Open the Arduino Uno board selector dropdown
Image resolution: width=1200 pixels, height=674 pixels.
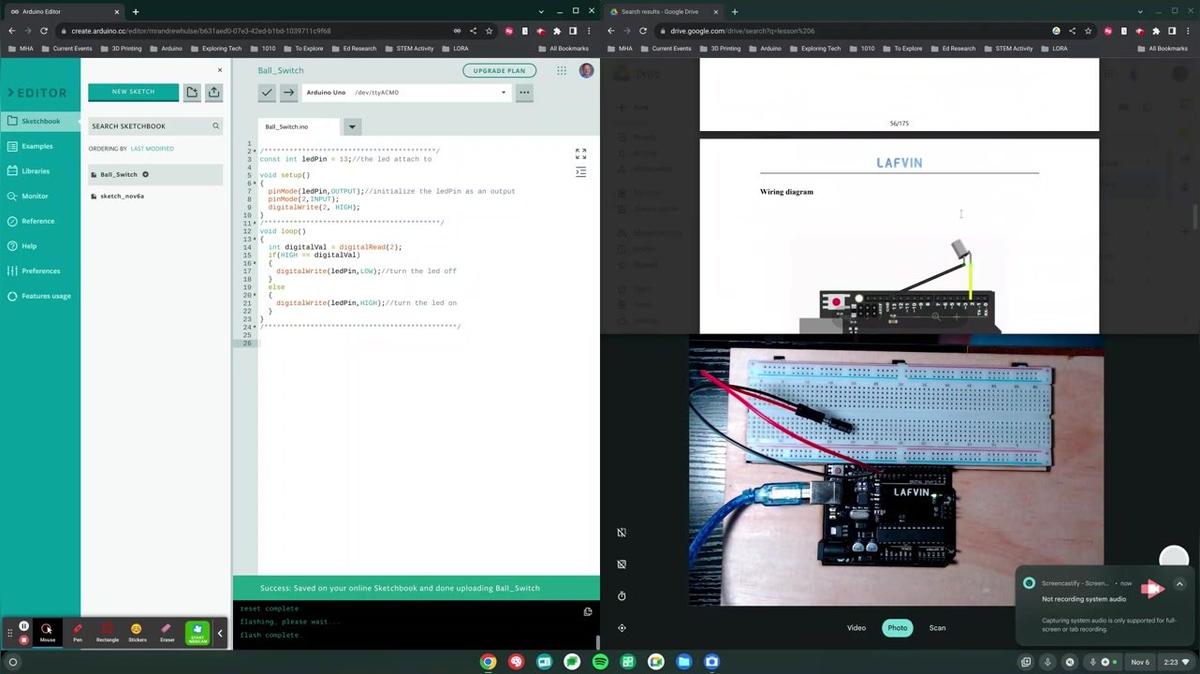406,92
